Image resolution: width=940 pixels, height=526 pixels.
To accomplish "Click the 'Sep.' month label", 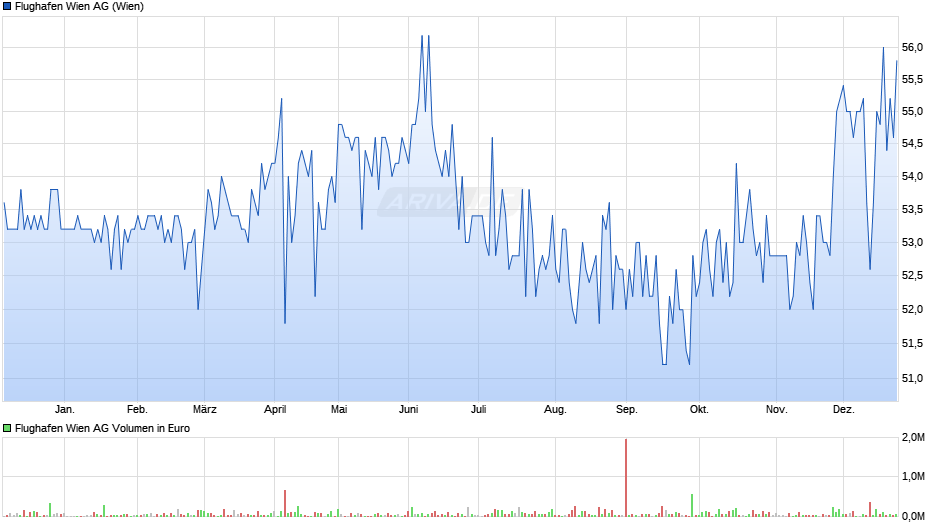I will (626, 409).
